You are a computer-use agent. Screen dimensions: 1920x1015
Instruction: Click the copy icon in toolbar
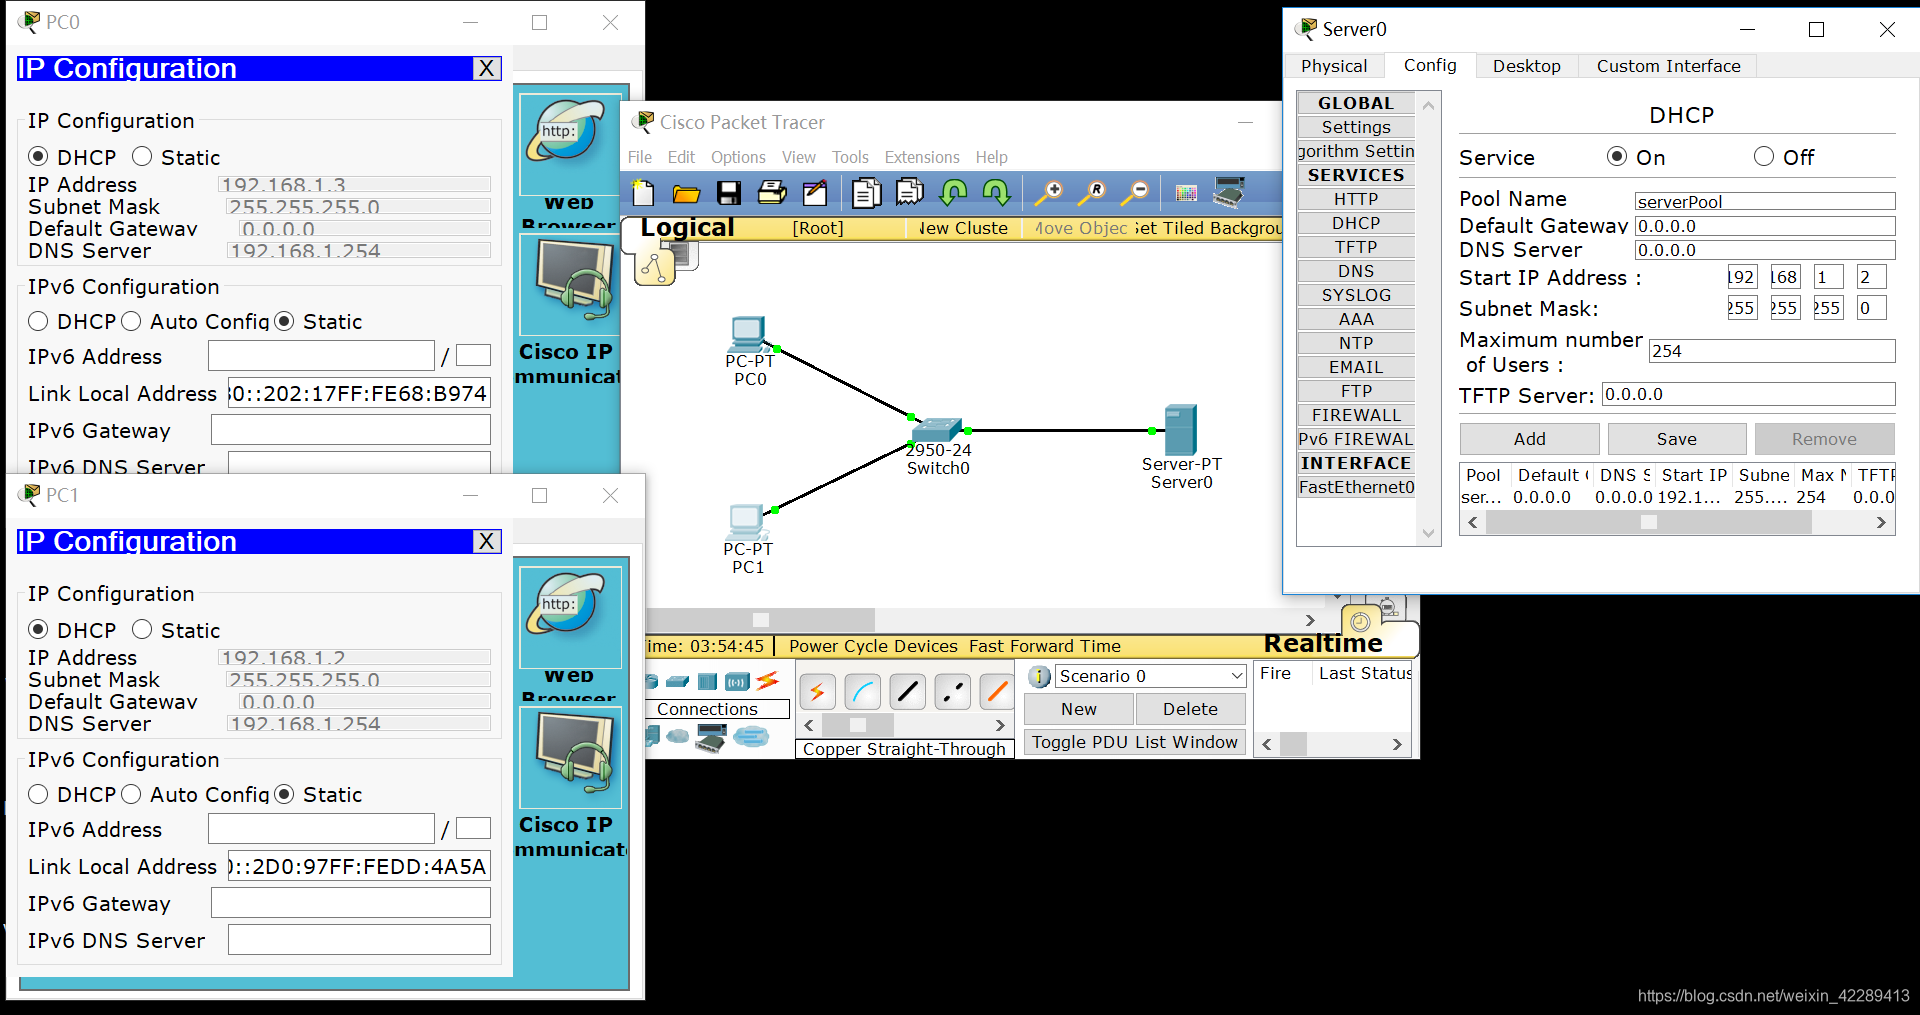point(867,193)
